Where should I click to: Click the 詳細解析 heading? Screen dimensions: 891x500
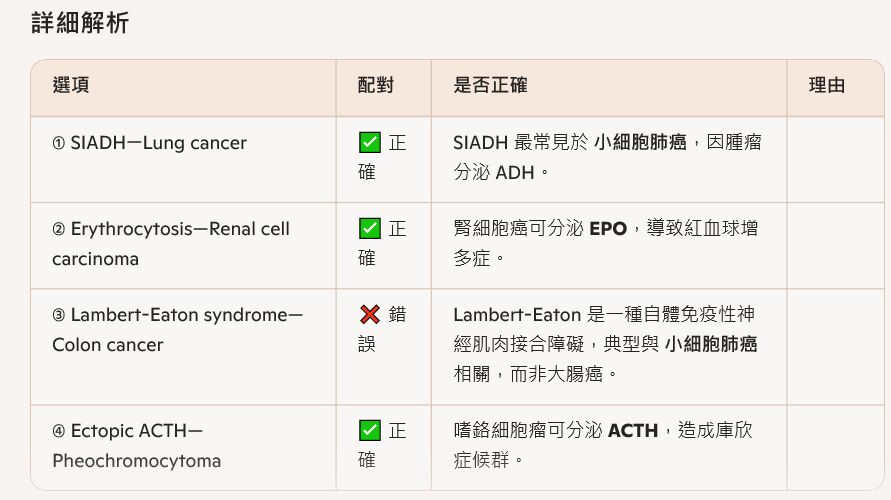[x=80, y=23]
